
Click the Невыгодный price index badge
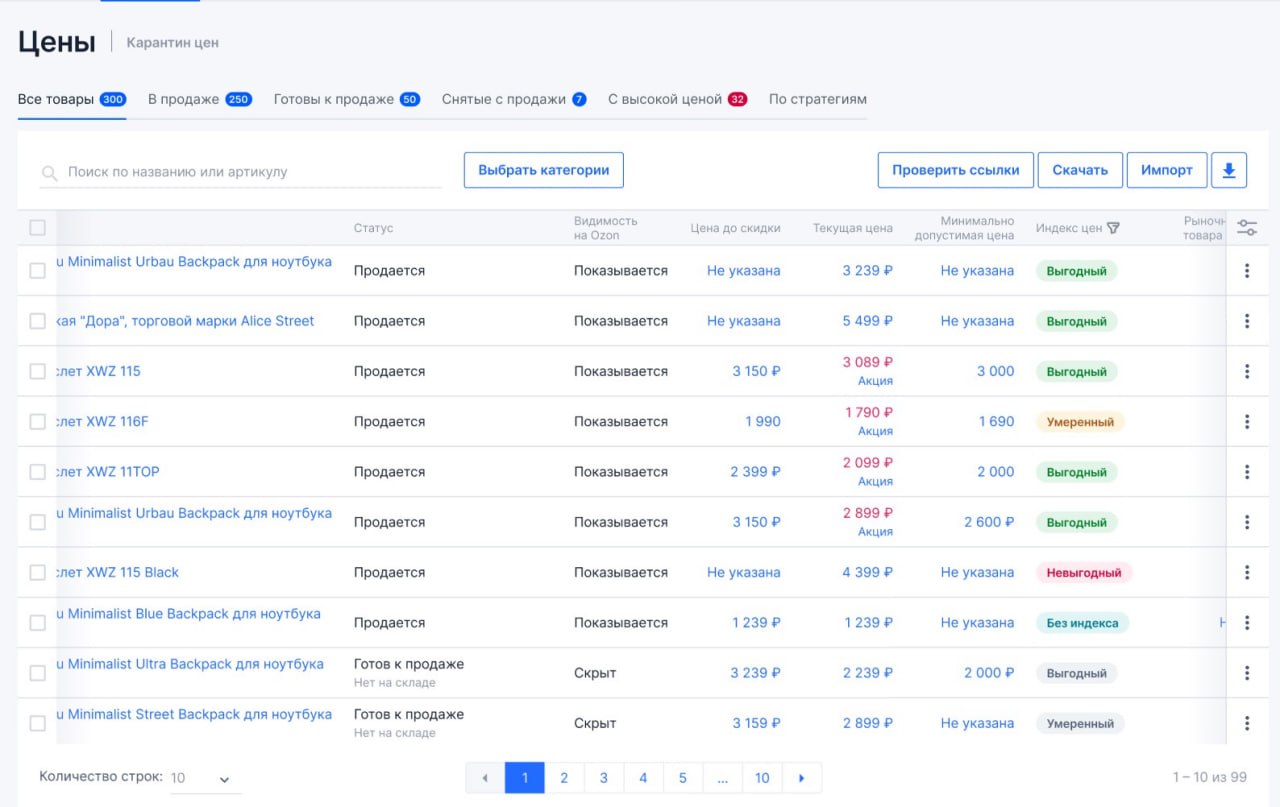(x=1083, y=573)
